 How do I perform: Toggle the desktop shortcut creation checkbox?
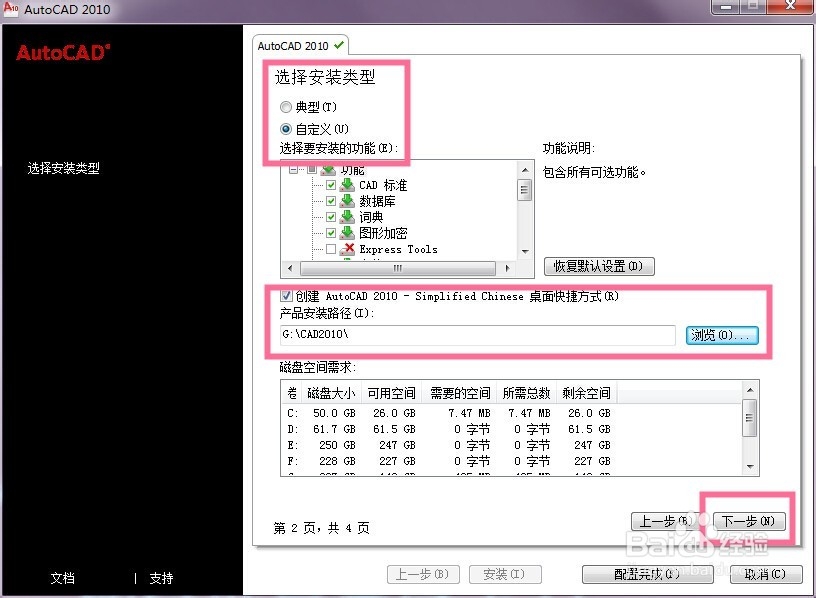(x=286, y=296)
